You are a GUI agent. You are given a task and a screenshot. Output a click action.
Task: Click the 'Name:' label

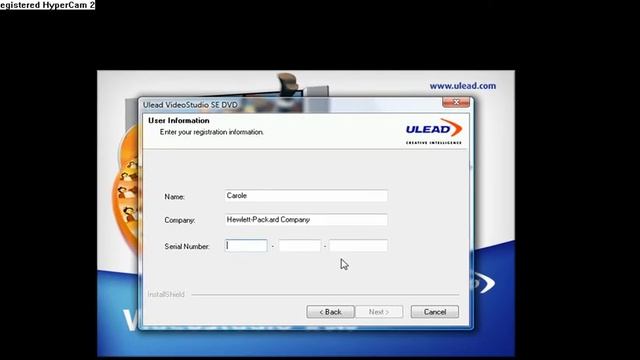(174, 197)
